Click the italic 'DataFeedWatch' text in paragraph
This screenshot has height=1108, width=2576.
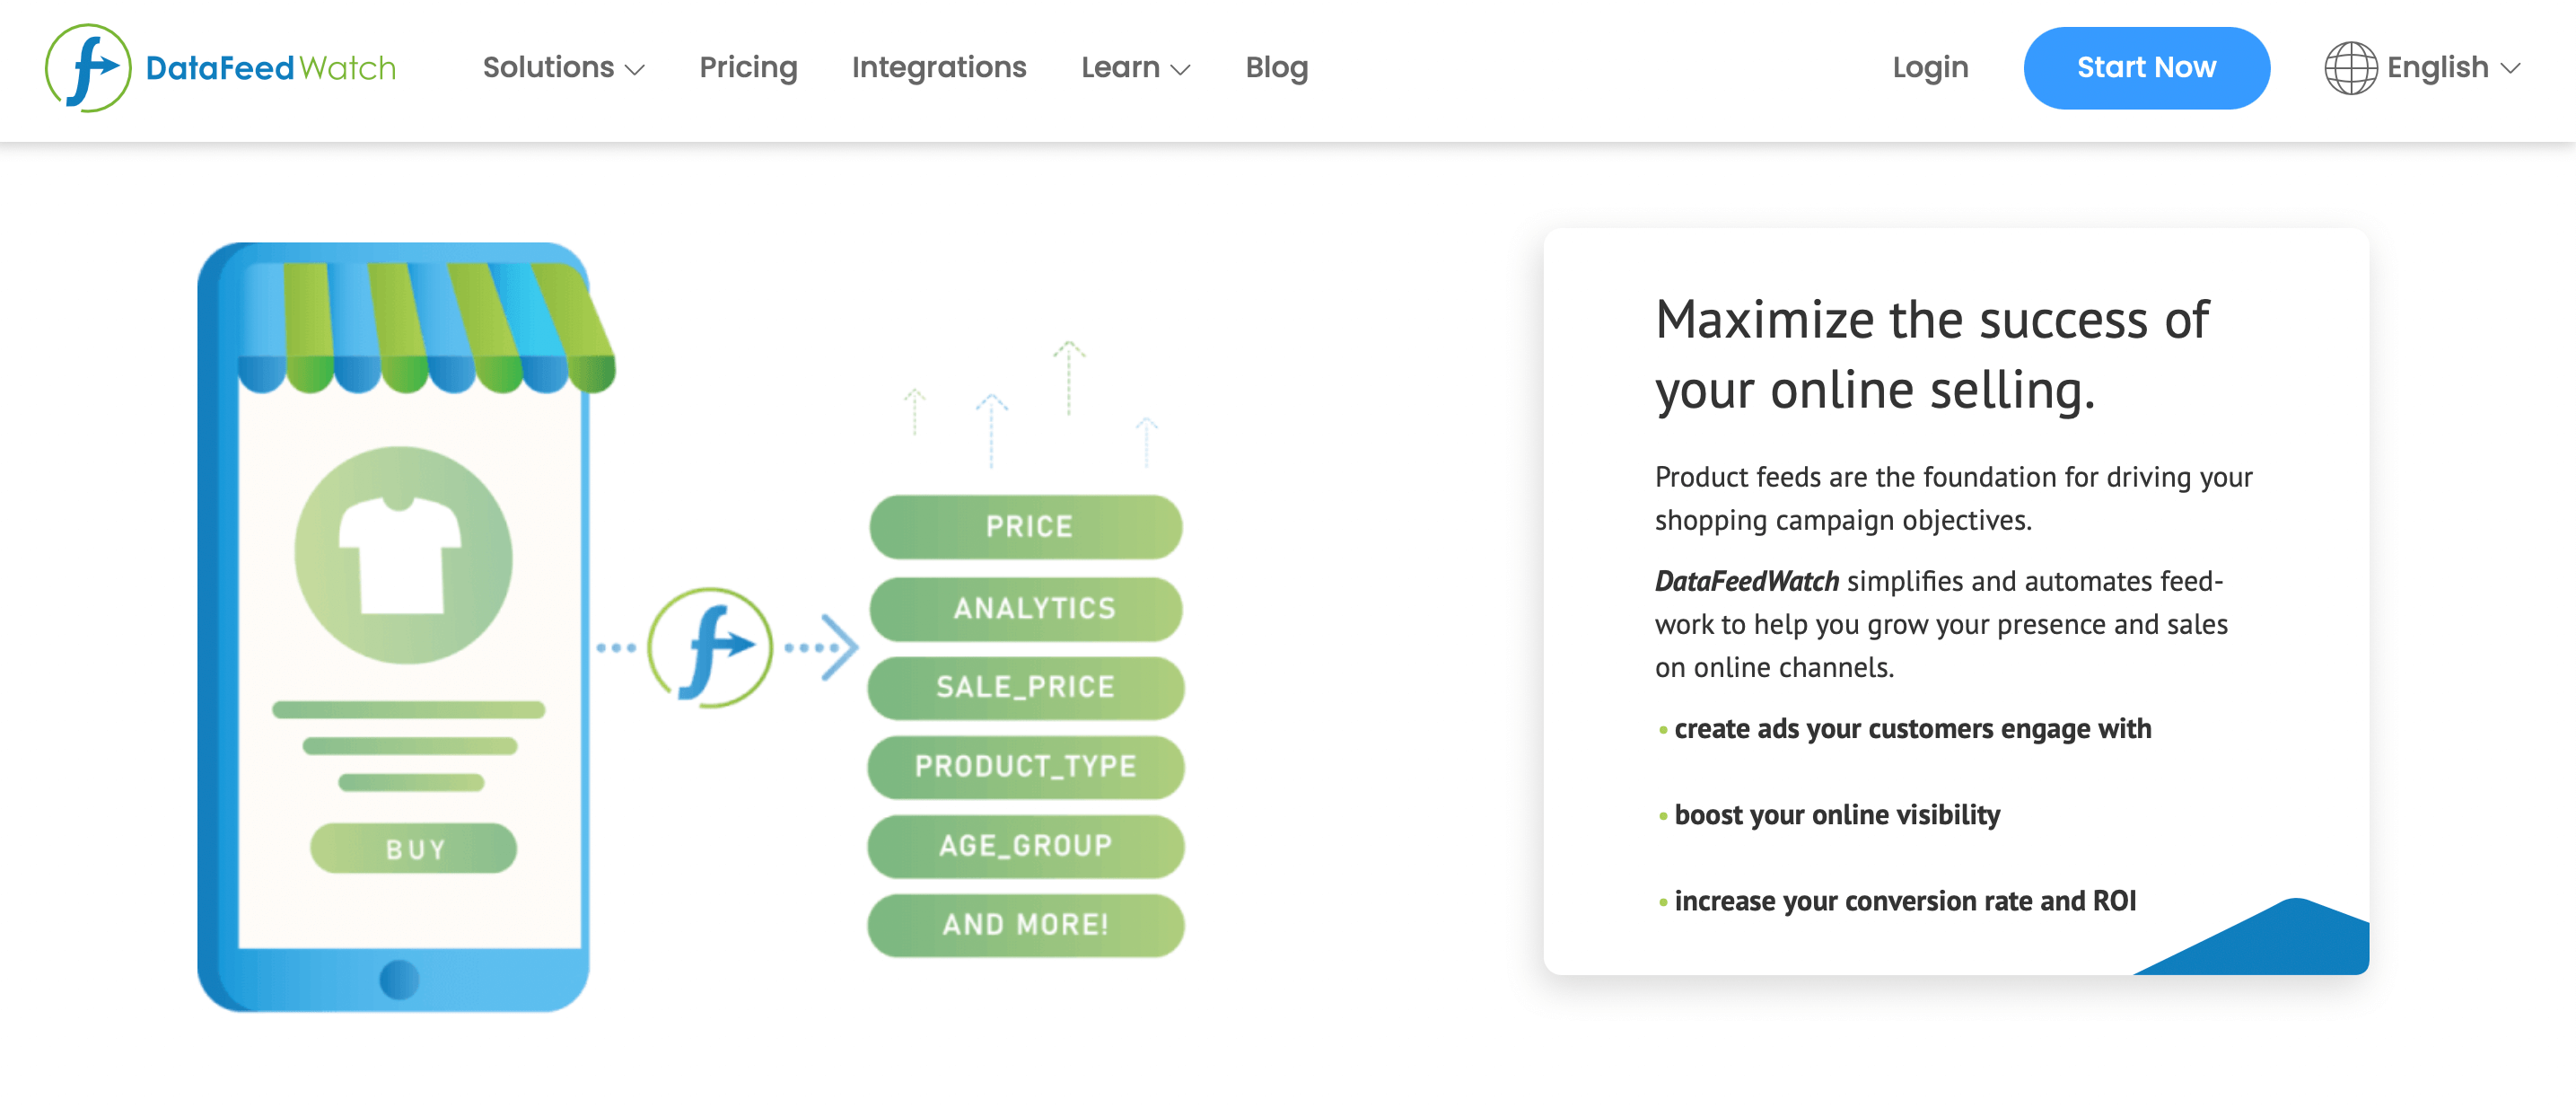pos(1746,581)
